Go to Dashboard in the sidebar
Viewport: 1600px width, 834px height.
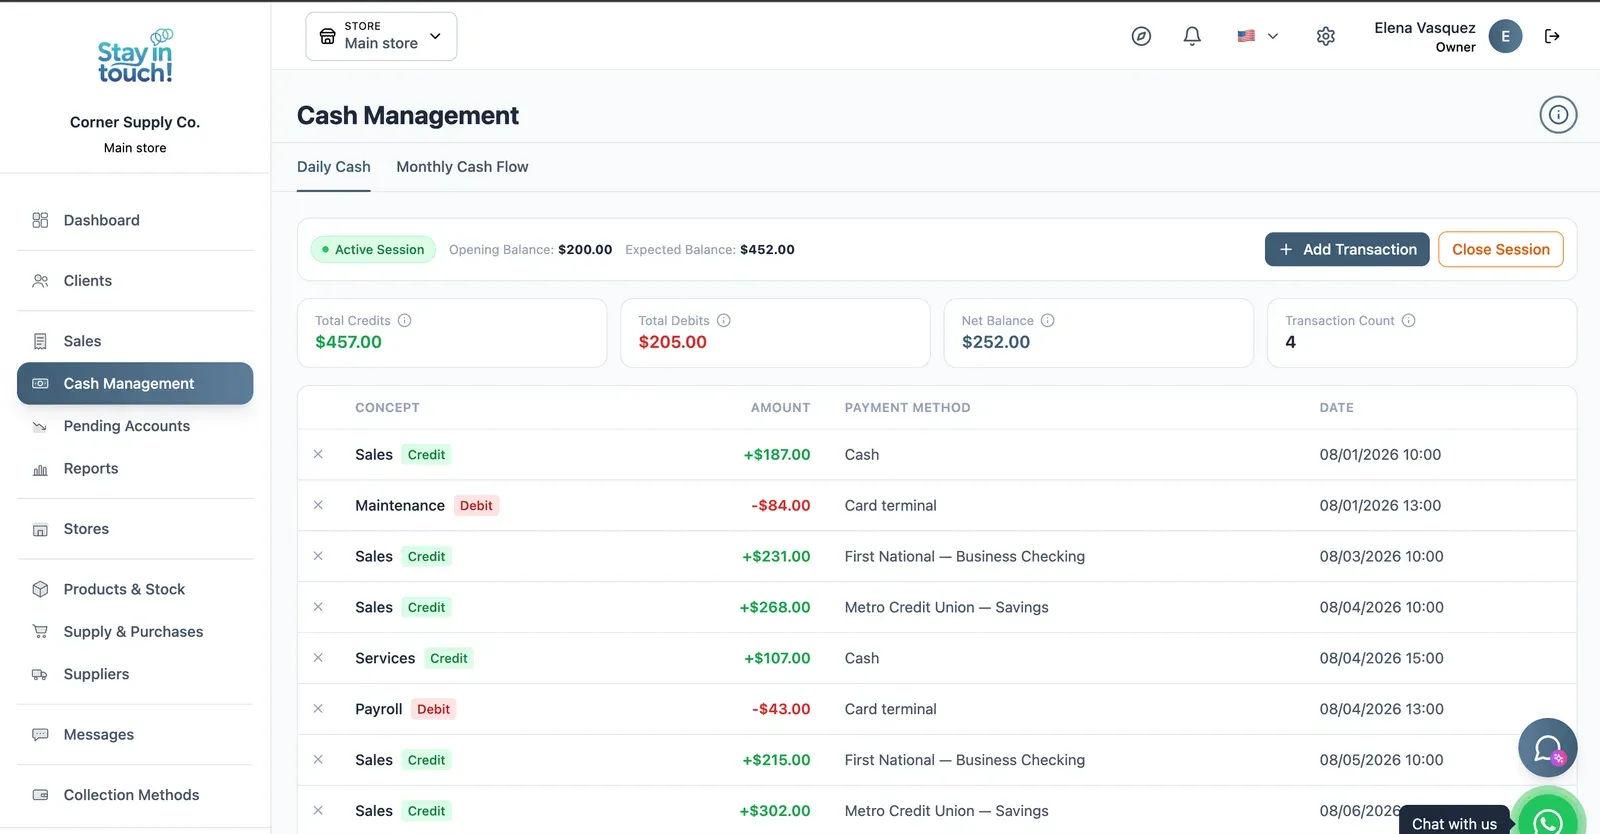tap(135, 220)
